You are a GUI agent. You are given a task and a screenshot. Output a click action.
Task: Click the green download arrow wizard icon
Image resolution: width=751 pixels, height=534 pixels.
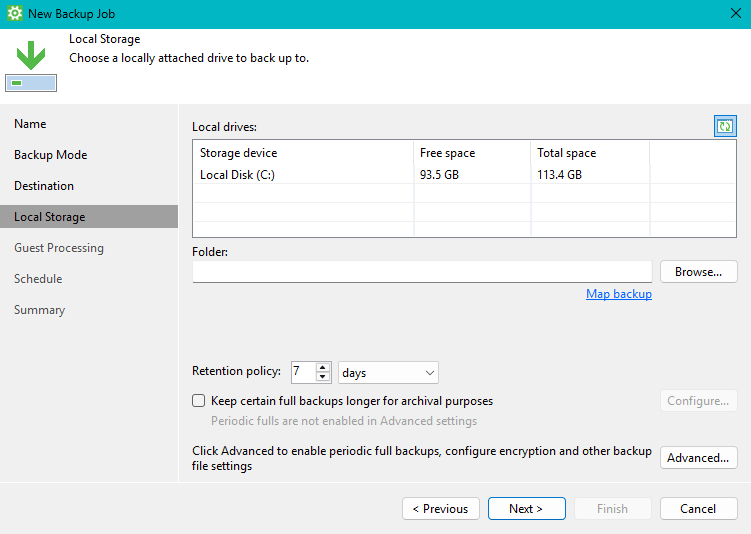tap(31, 55)
